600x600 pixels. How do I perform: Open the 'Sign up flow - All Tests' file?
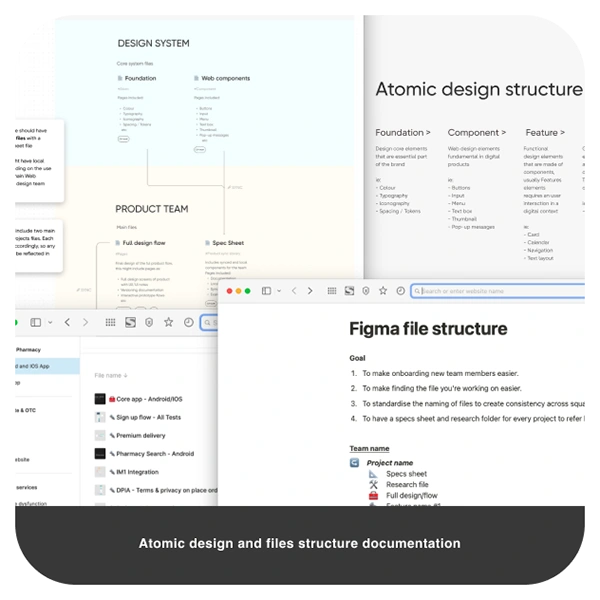pos(148,417)
